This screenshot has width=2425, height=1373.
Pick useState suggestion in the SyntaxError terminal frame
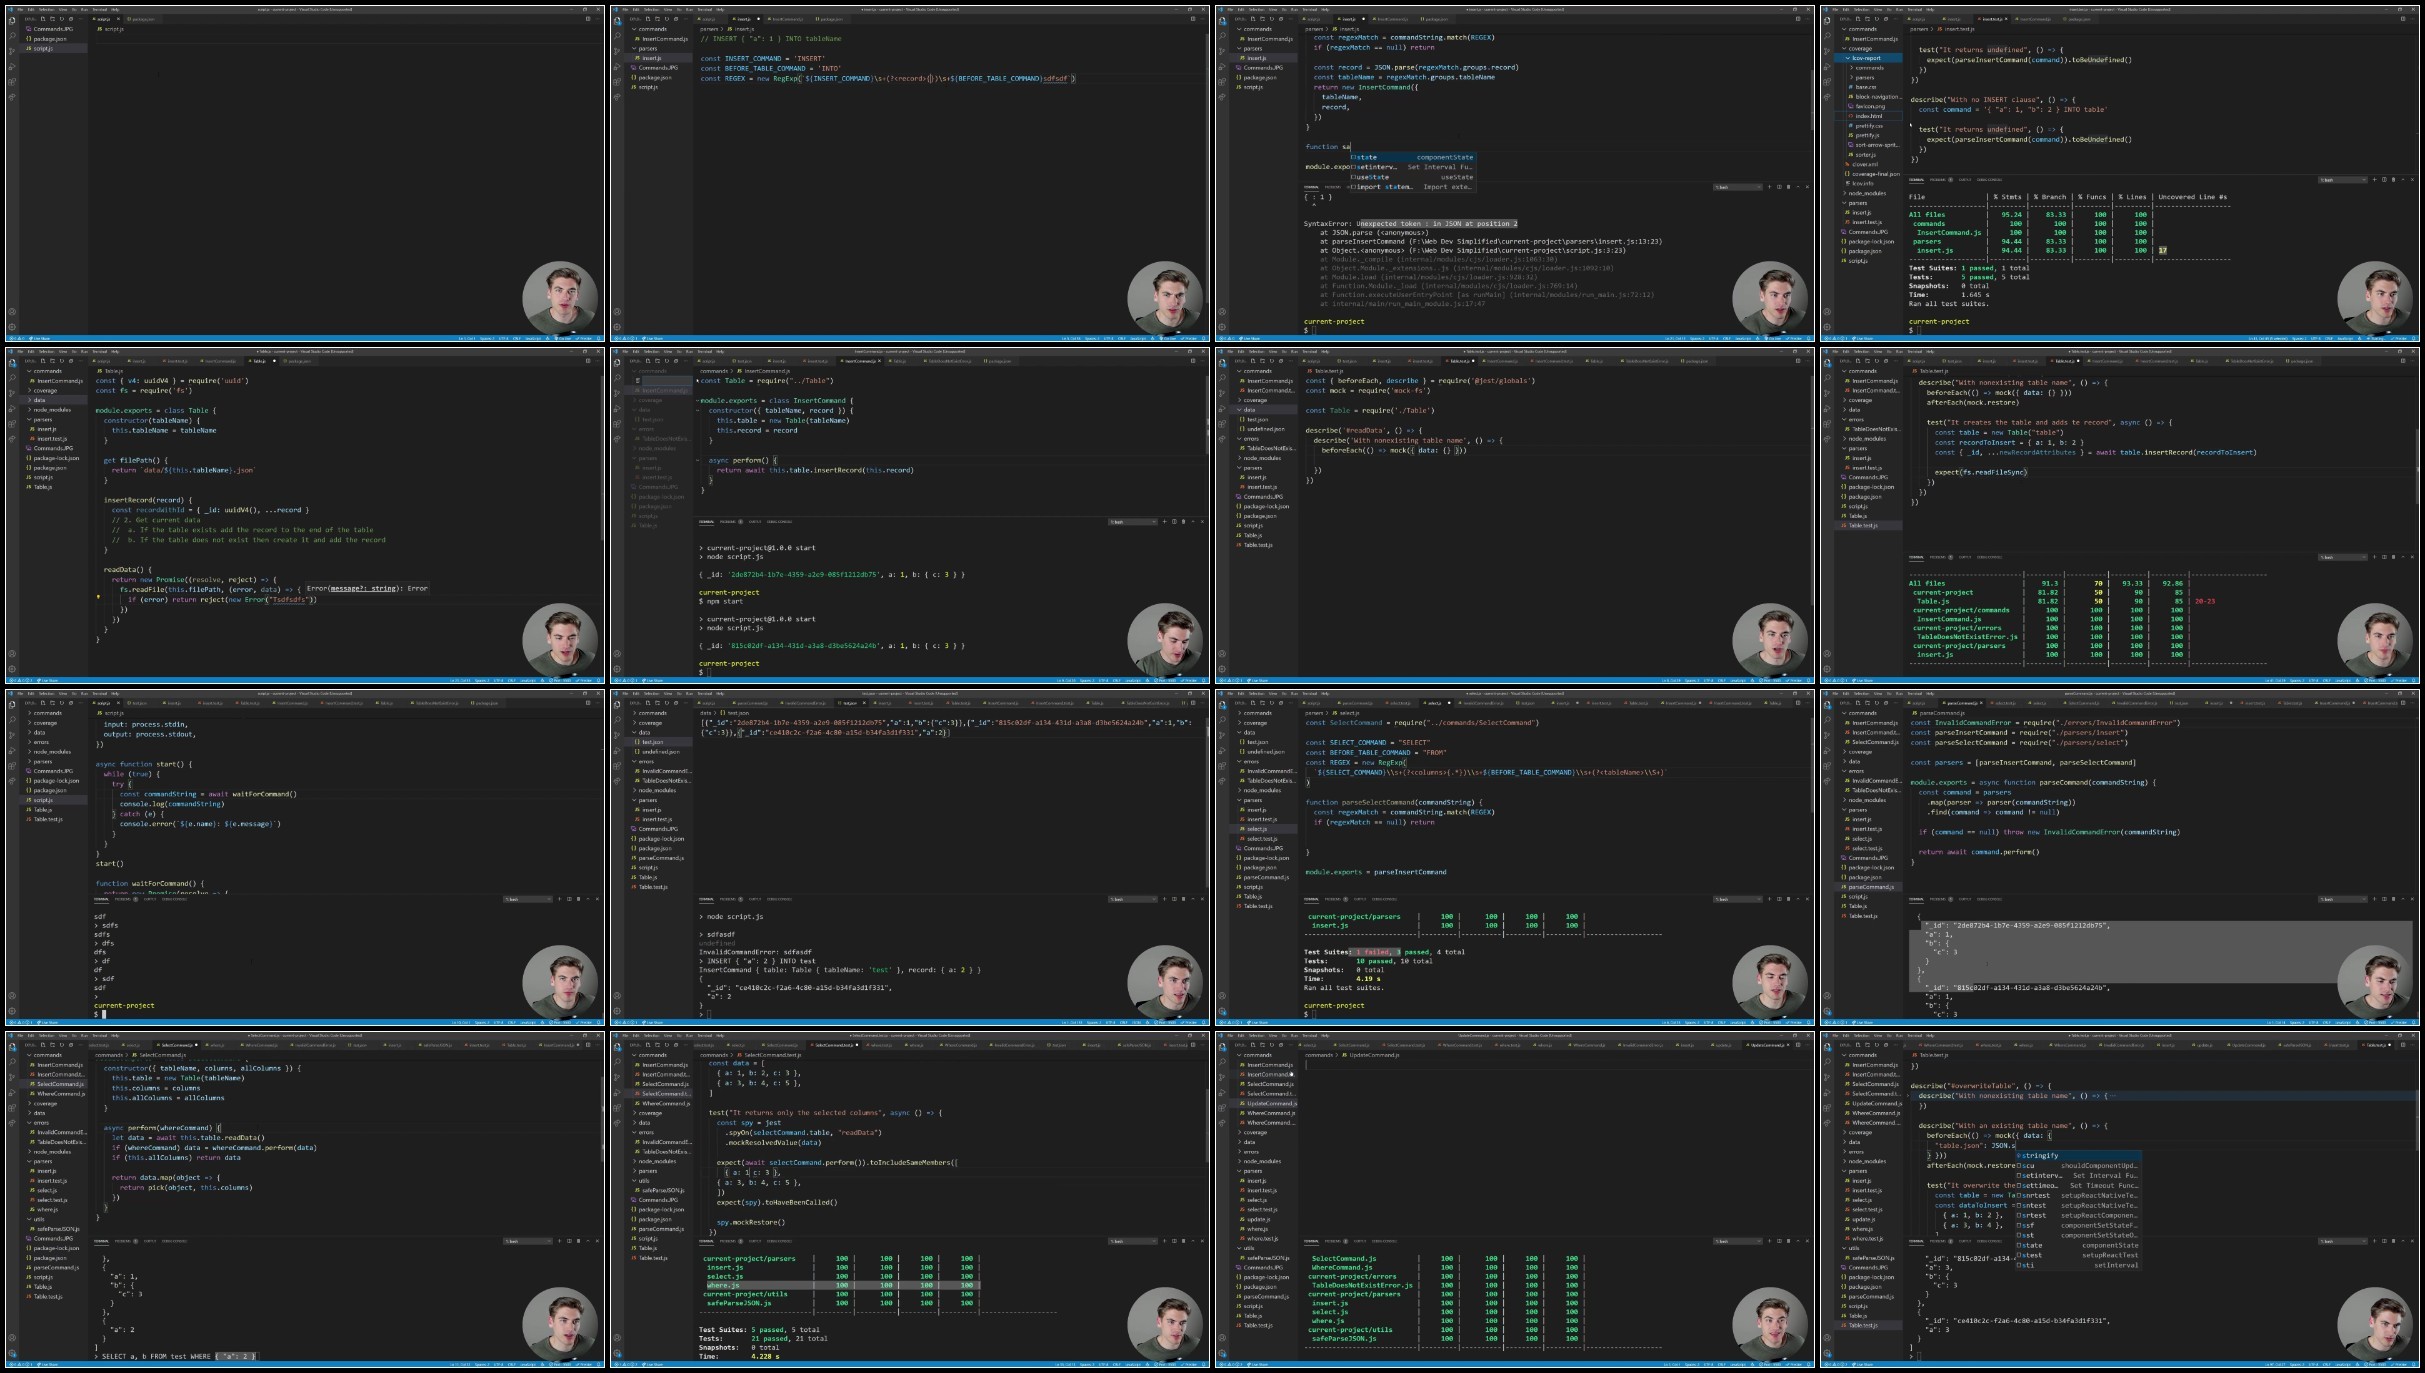pos(1412,177)
